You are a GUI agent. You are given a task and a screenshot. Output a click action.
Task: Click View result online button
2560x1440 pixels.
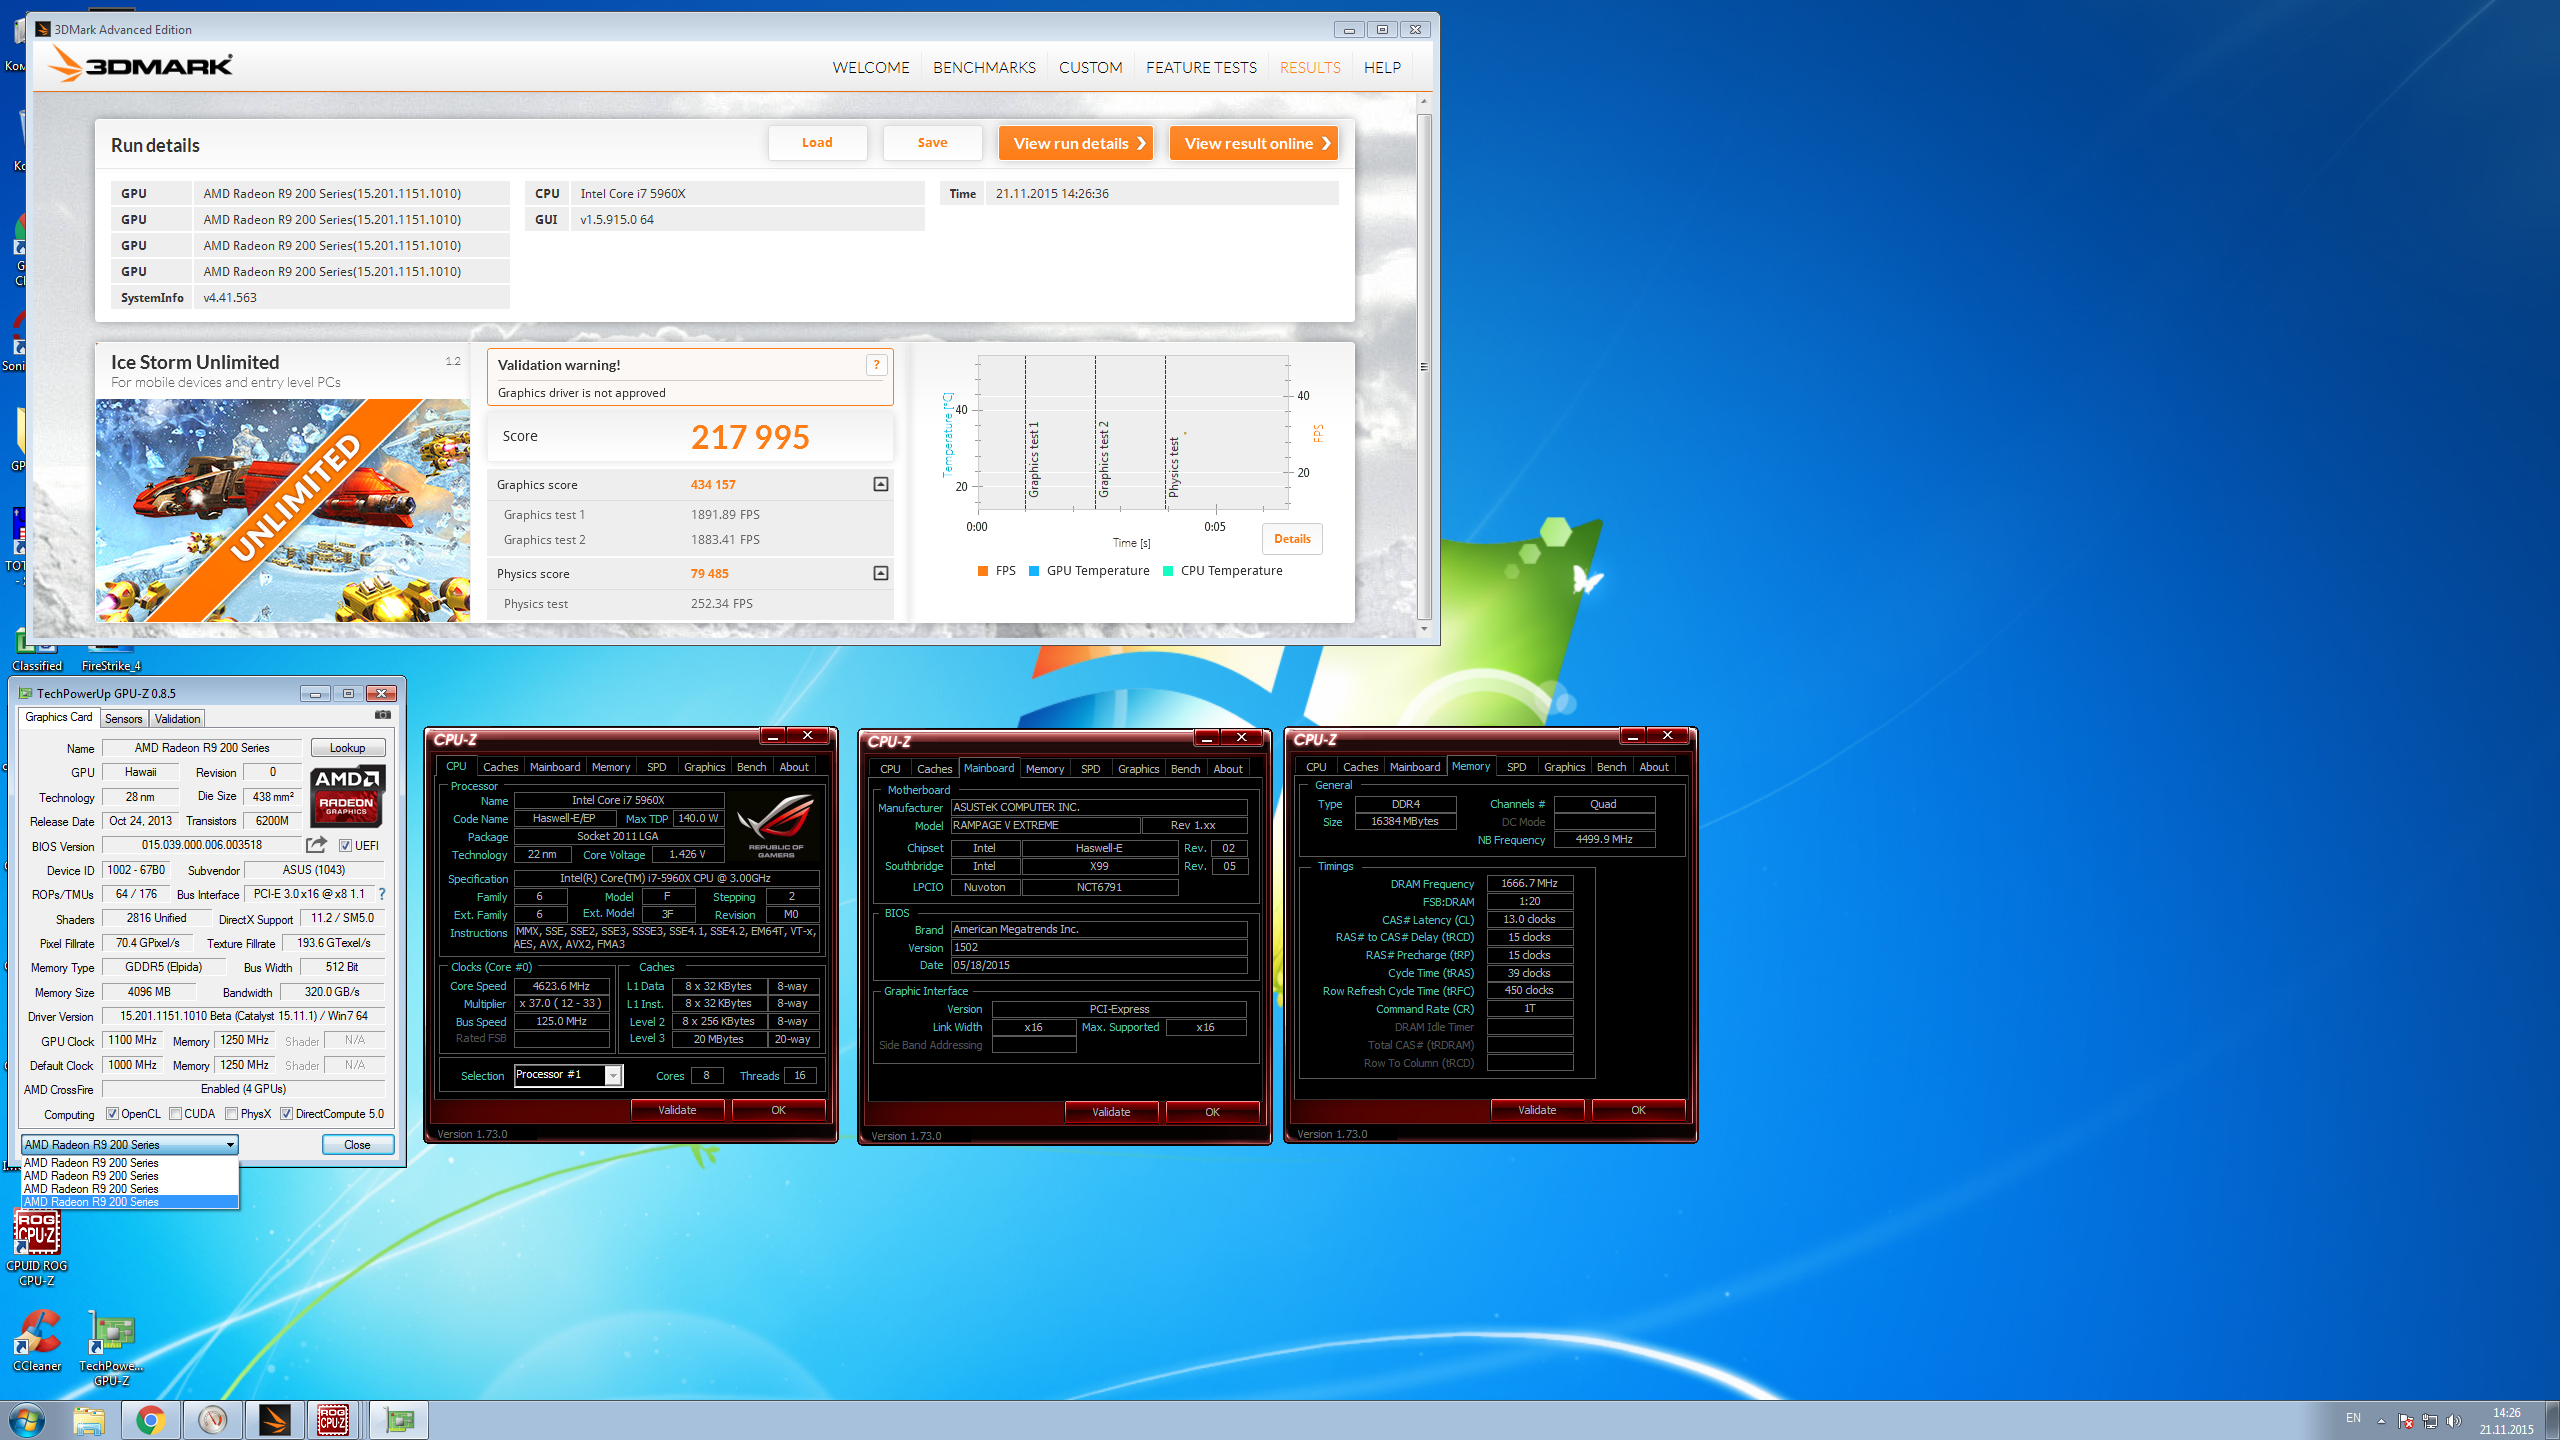pos(1254,143)
